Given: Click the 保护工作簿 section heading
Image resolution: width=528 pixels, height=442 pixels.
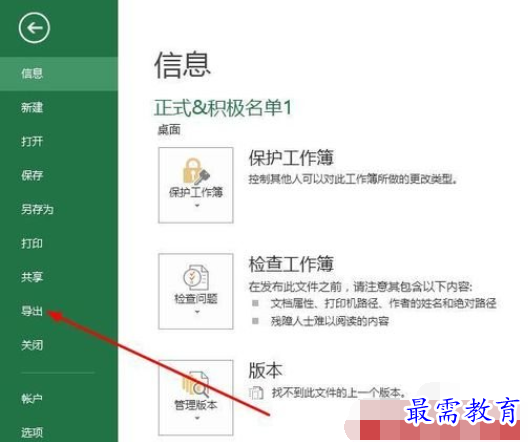Looking at the screenshot, I should pyautogui.click(x=291, y=158).
